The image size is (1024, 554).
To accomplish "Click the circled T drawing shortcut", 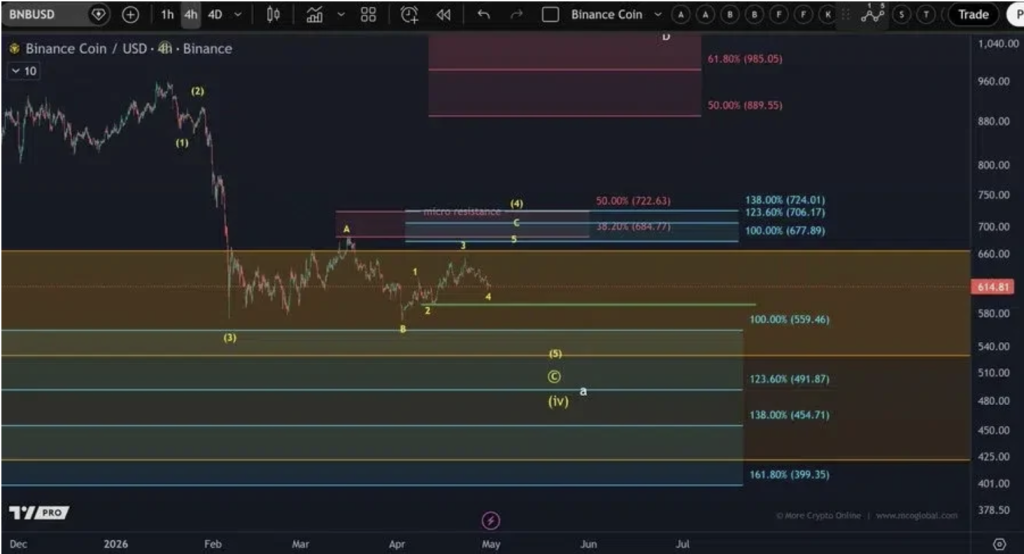I will tap(925, 14).
